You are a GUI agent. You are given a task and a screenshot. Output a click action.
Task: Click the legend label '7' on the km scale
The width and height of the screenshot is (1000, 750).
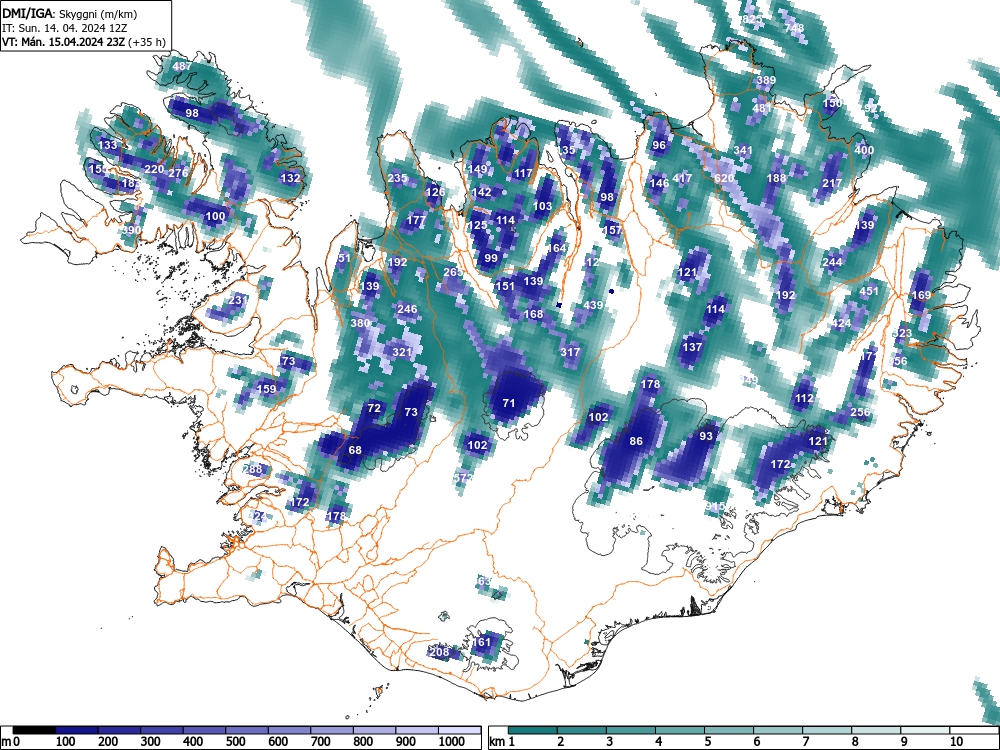(805, 741)
